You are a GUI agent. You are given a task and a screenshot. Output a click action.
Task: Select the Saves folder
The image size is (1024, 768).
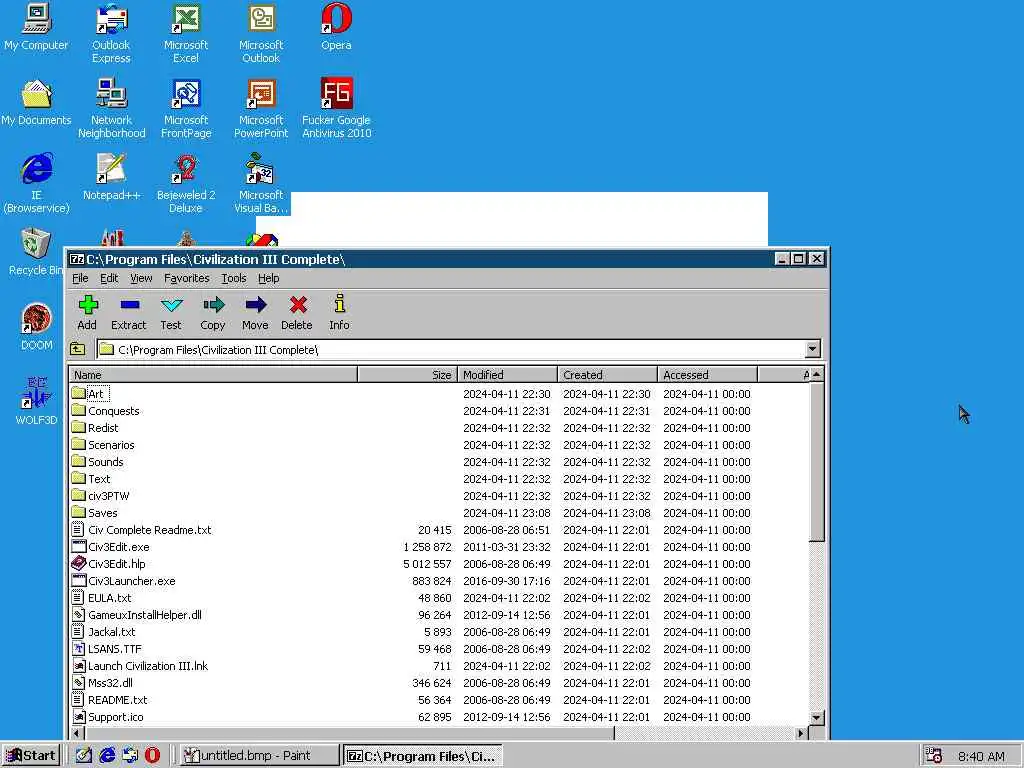pyautogui.click(x=95, y=513)
